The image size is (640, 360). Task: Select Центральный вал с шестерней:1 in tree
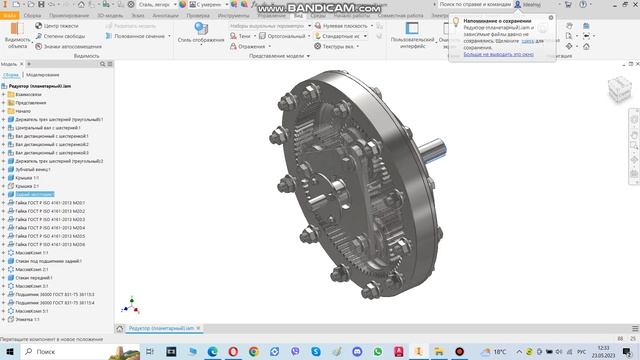pos(48,128)
